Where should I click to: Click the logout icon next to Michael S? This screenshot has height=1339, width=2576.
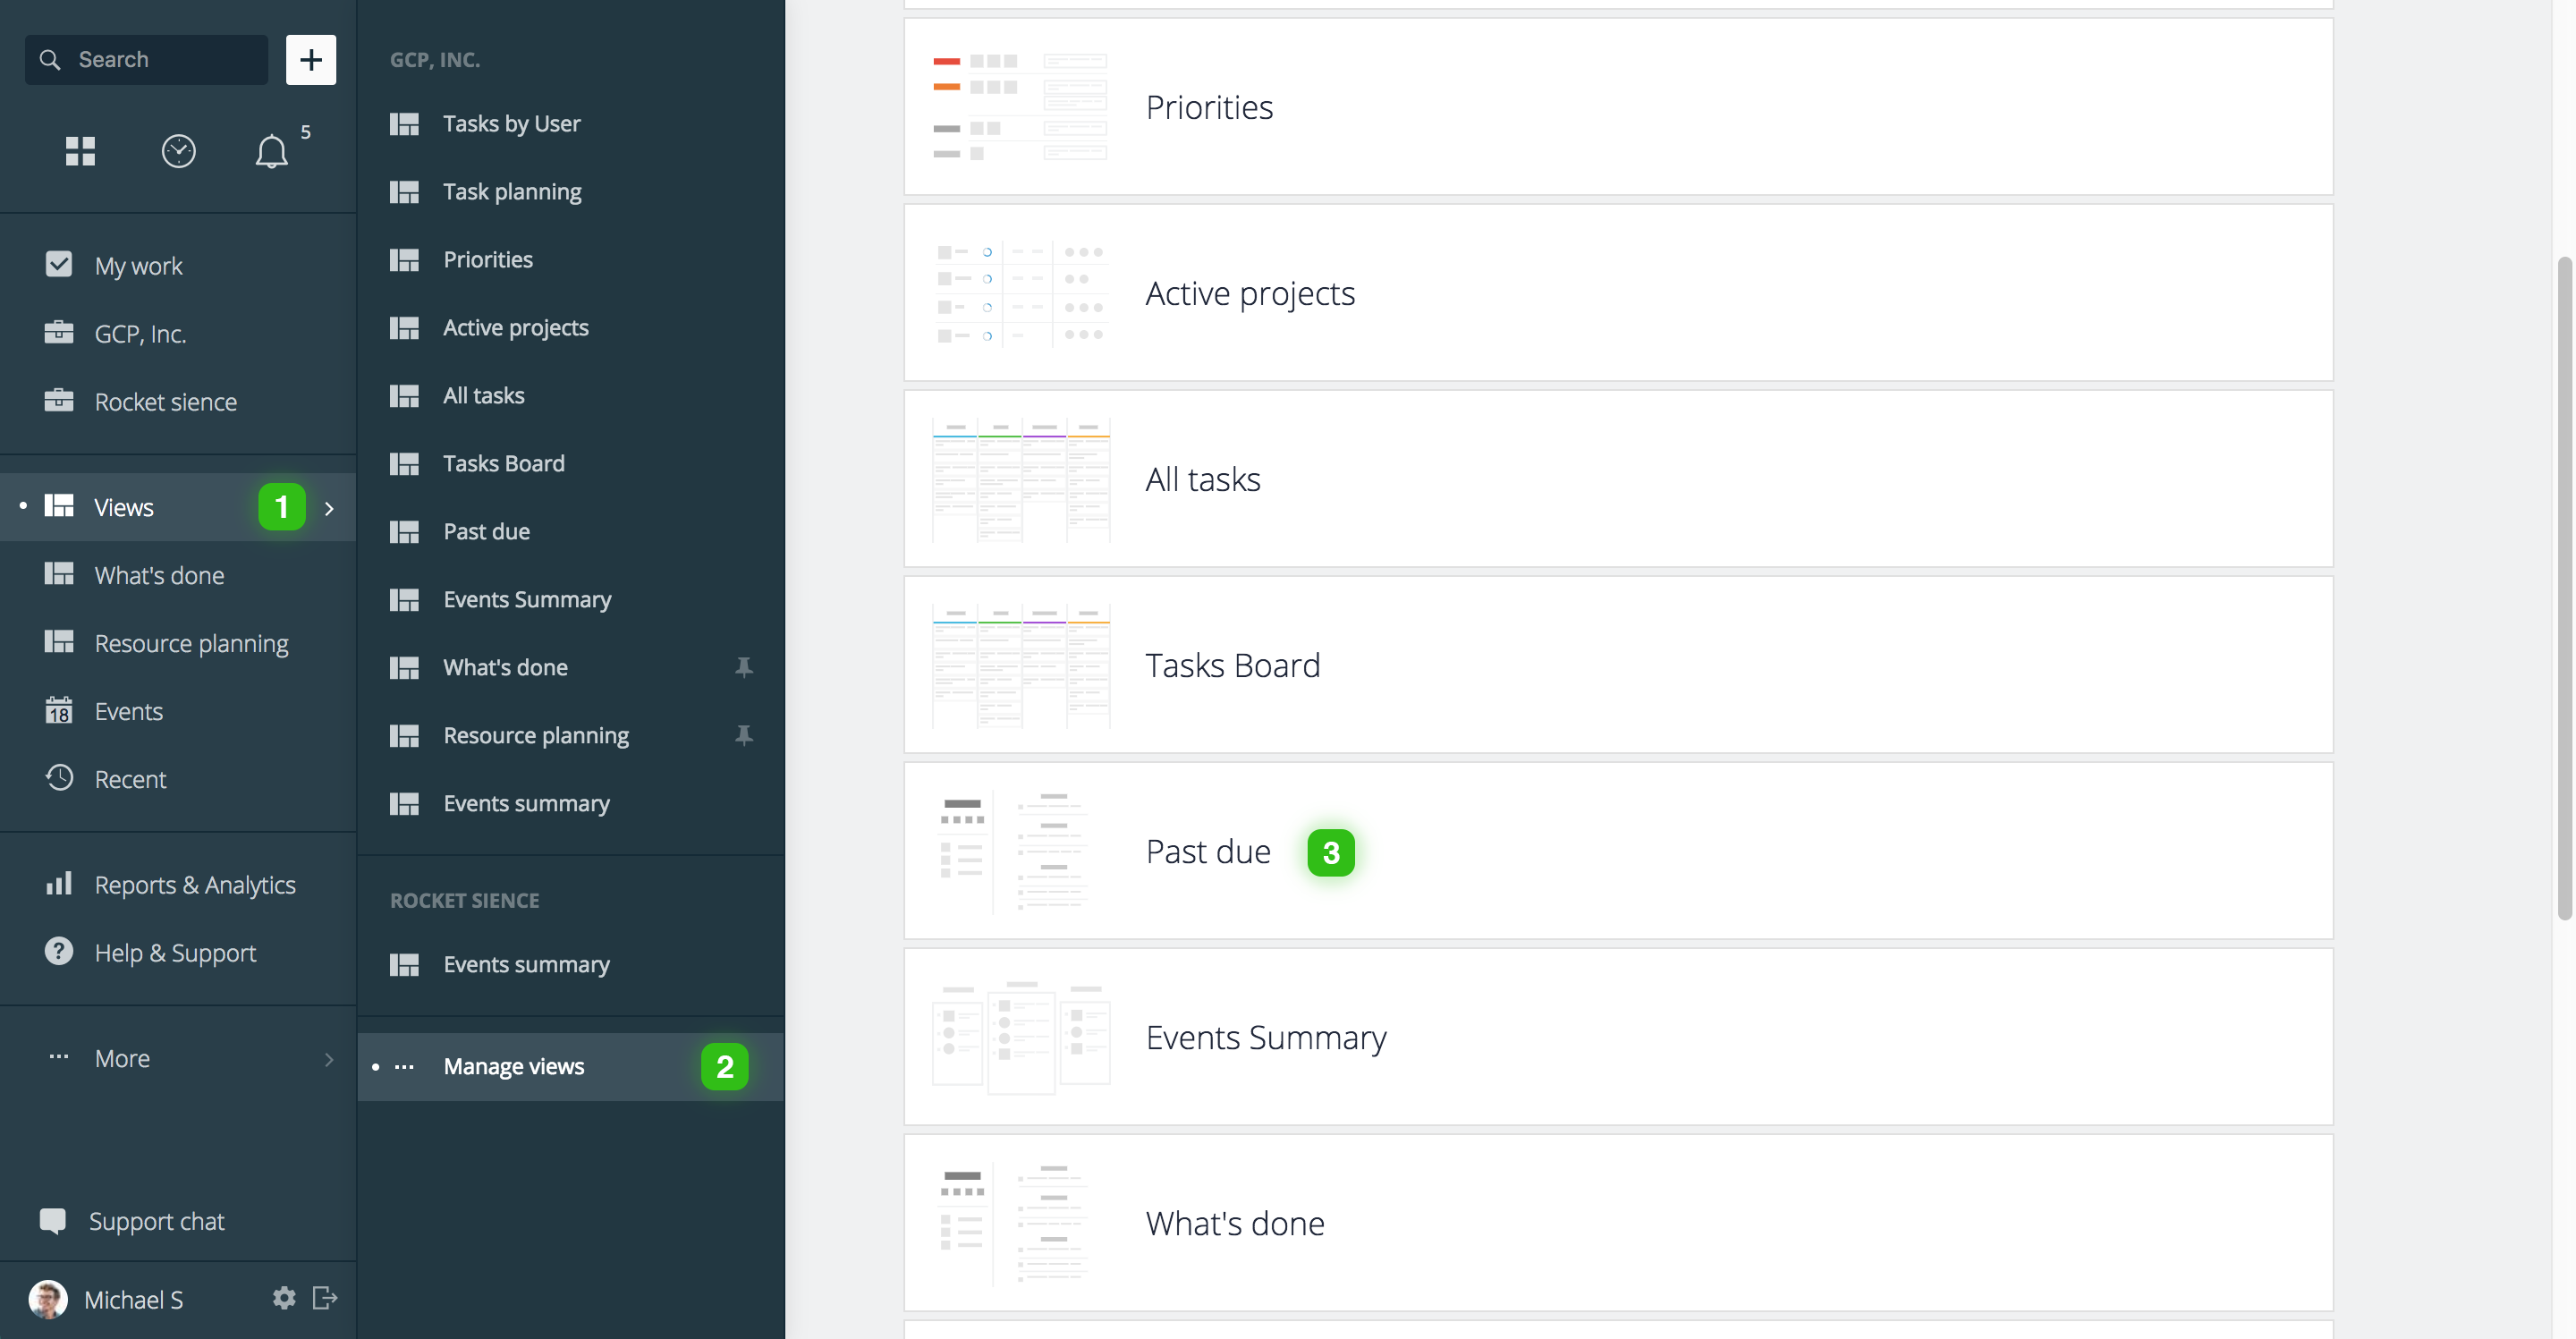coord(325,1298)
